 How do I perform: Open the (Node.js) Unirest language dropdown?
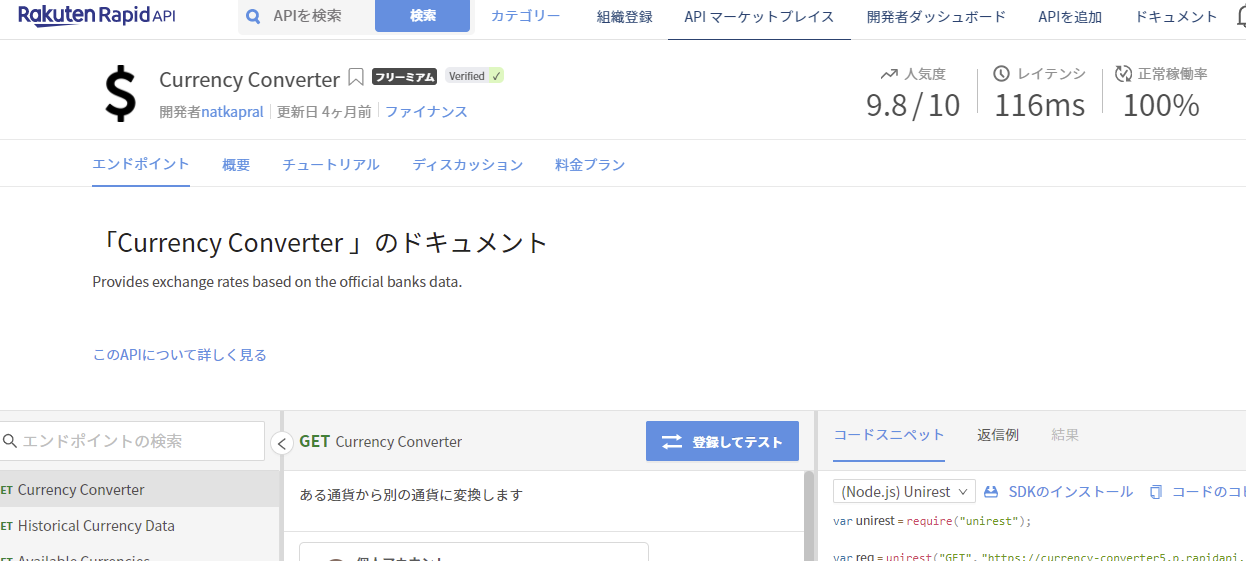[x=904, y=491]
